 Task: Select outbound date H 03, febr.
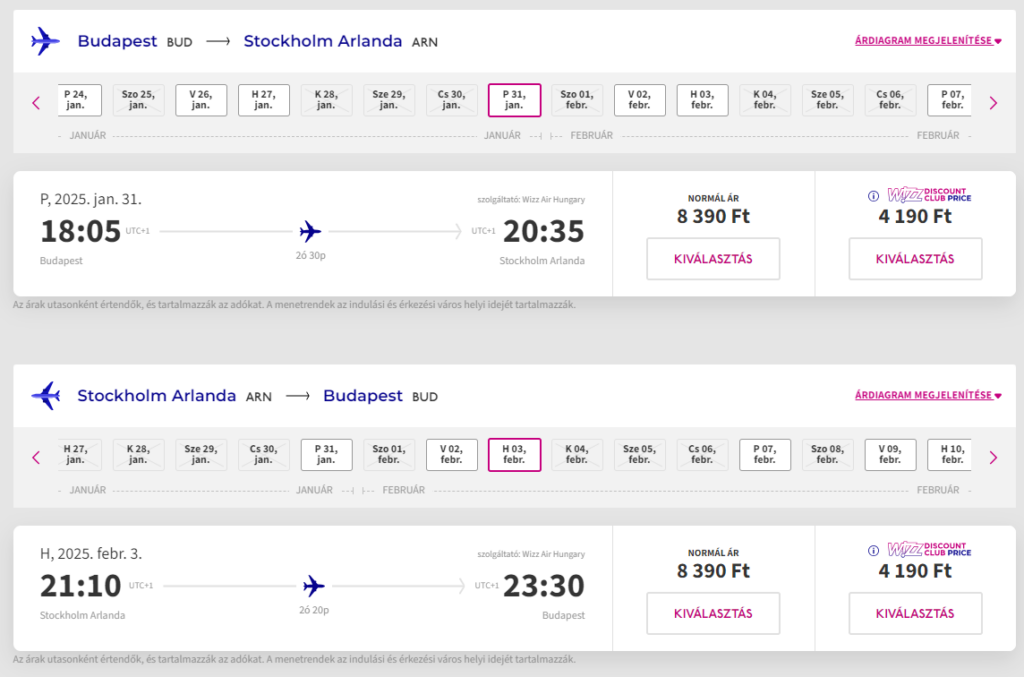tap(702, 100)
